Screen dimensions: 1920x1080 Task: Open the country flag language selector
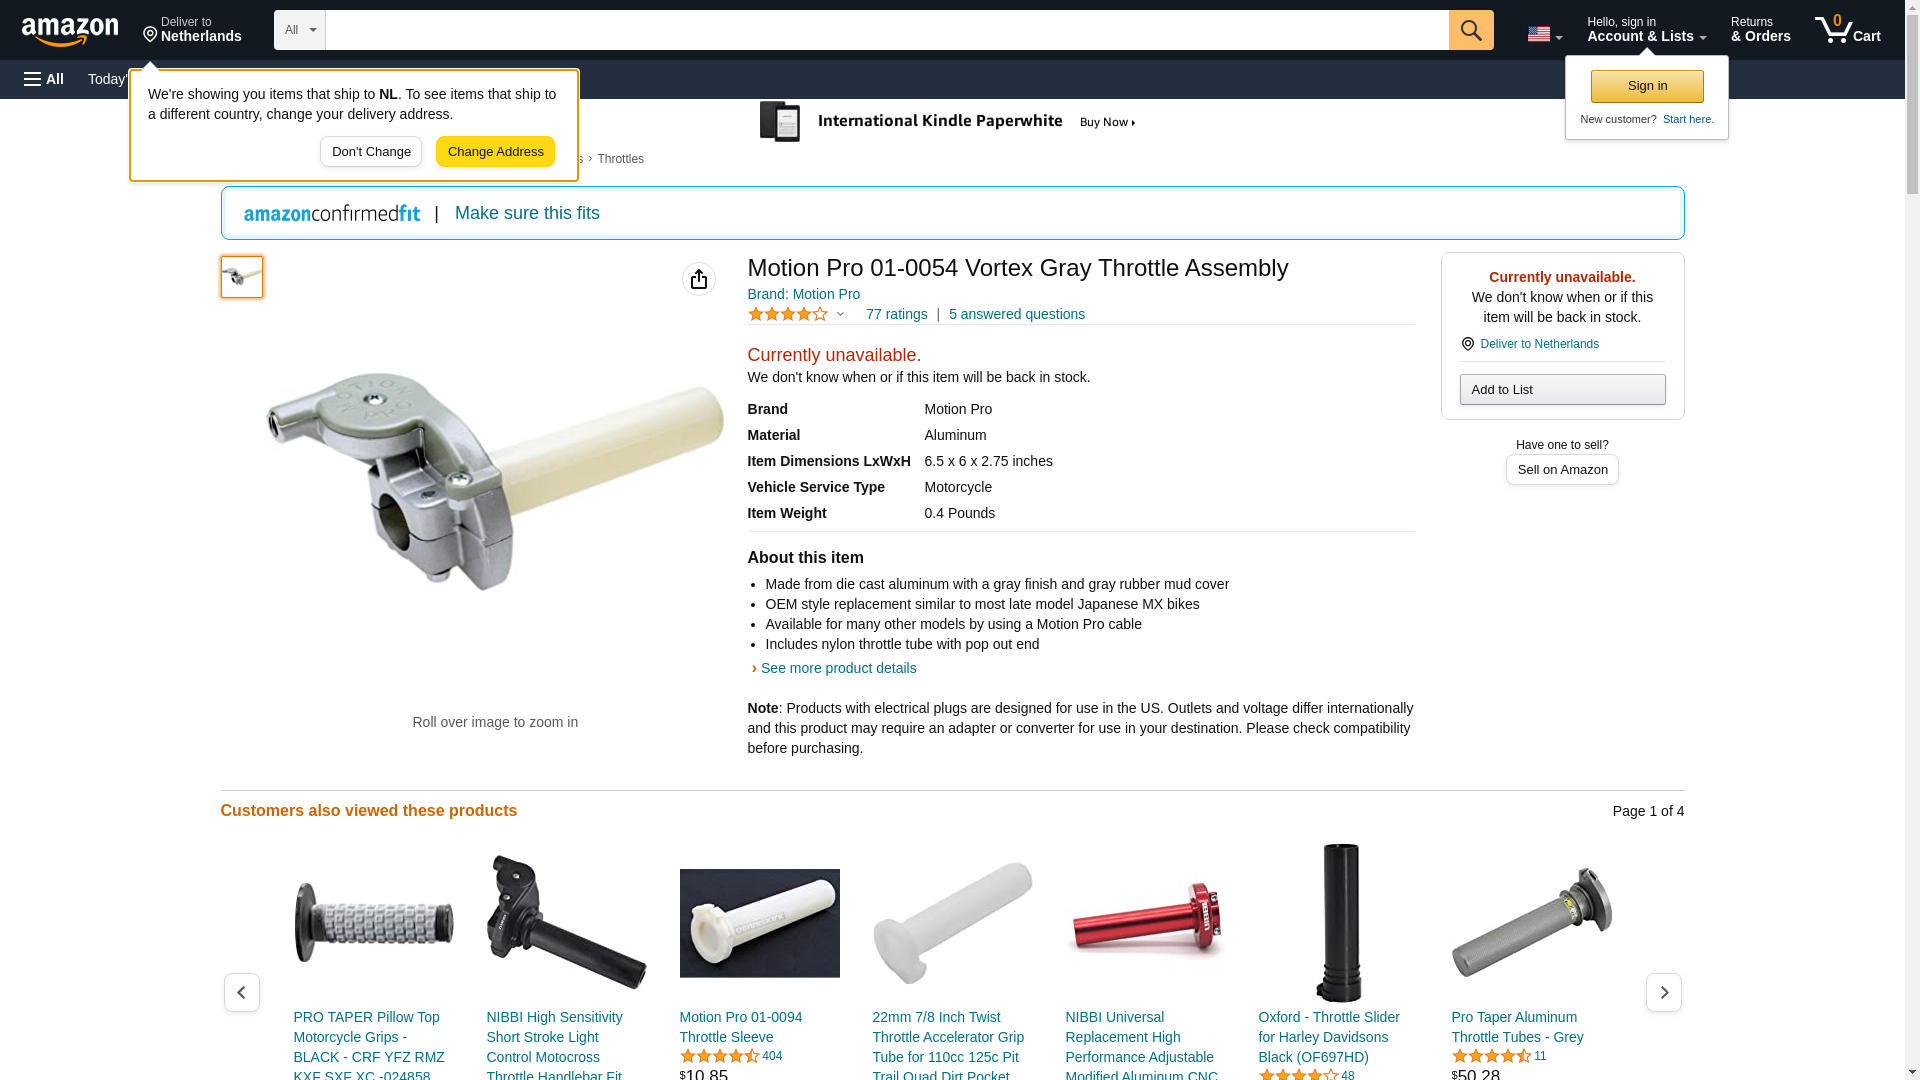click(x=1544, y=34)
